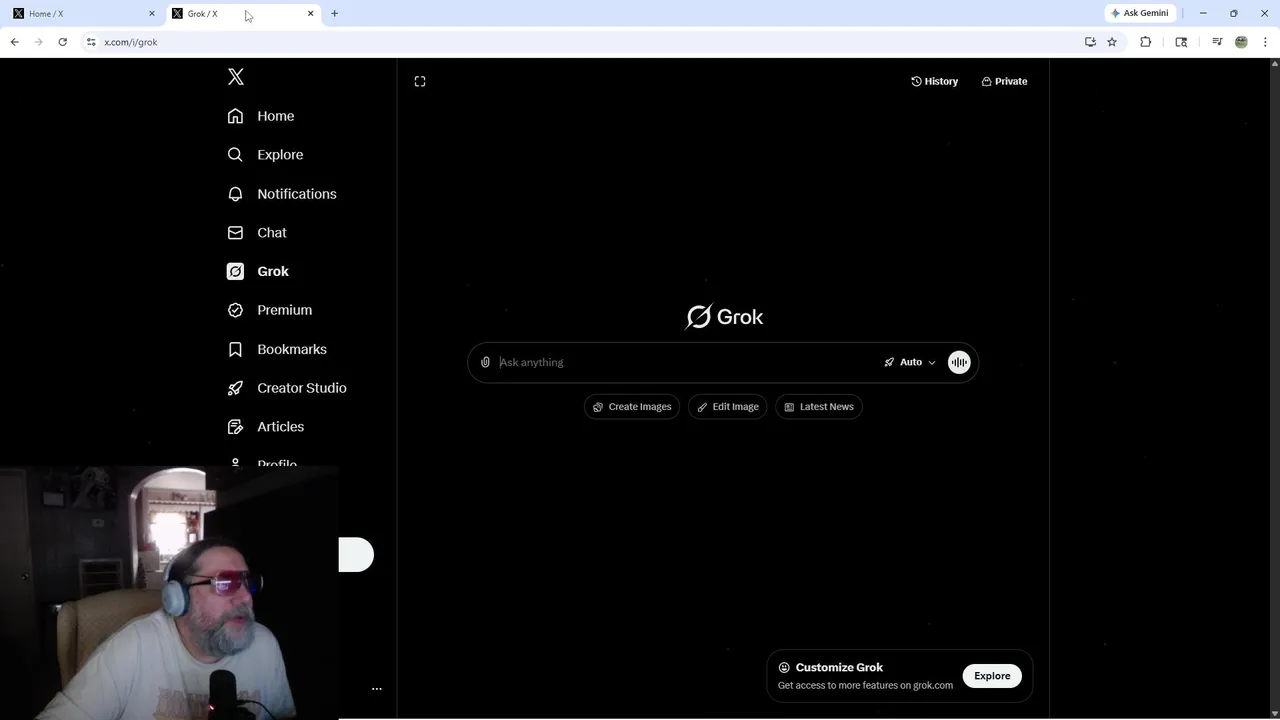This screenshot has width=1280, height=720.
Task: Bookmark this page with star icon
Action: [x=1112, y=42]
